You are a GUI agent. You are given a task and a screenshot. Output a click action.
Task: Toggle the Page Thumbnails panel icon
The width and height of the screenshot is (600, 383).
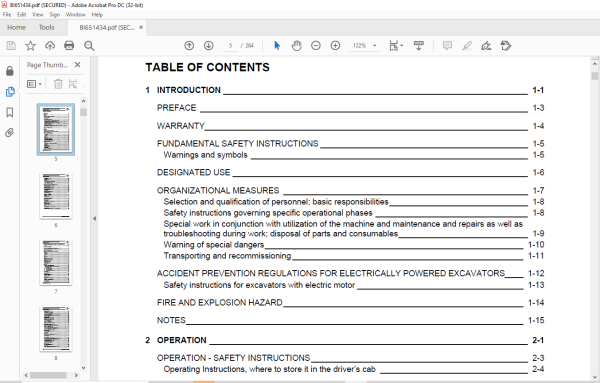[10, 92]
